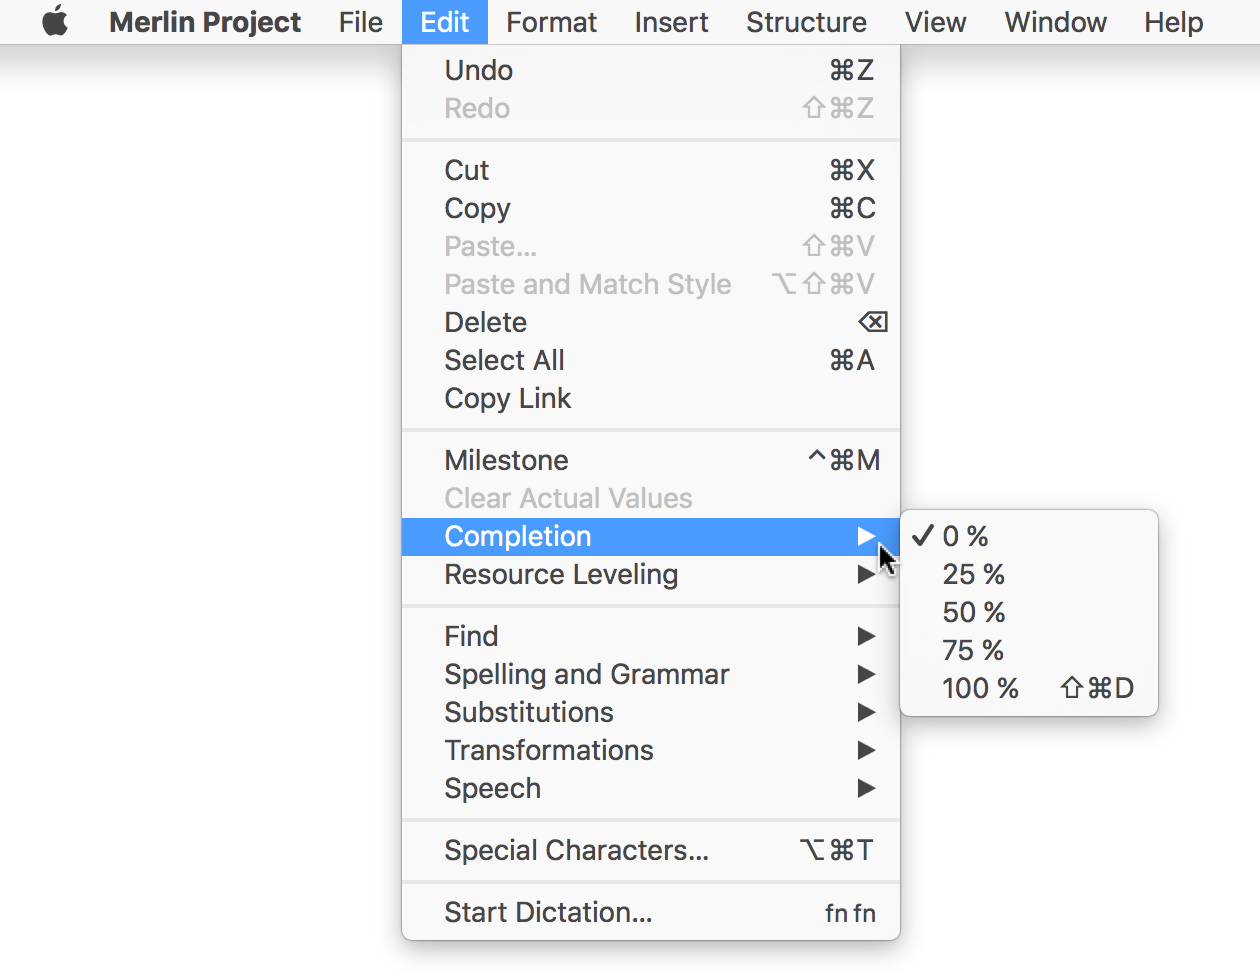Open the File menu
Screen dimensions: 1260x980
[361, 22]
